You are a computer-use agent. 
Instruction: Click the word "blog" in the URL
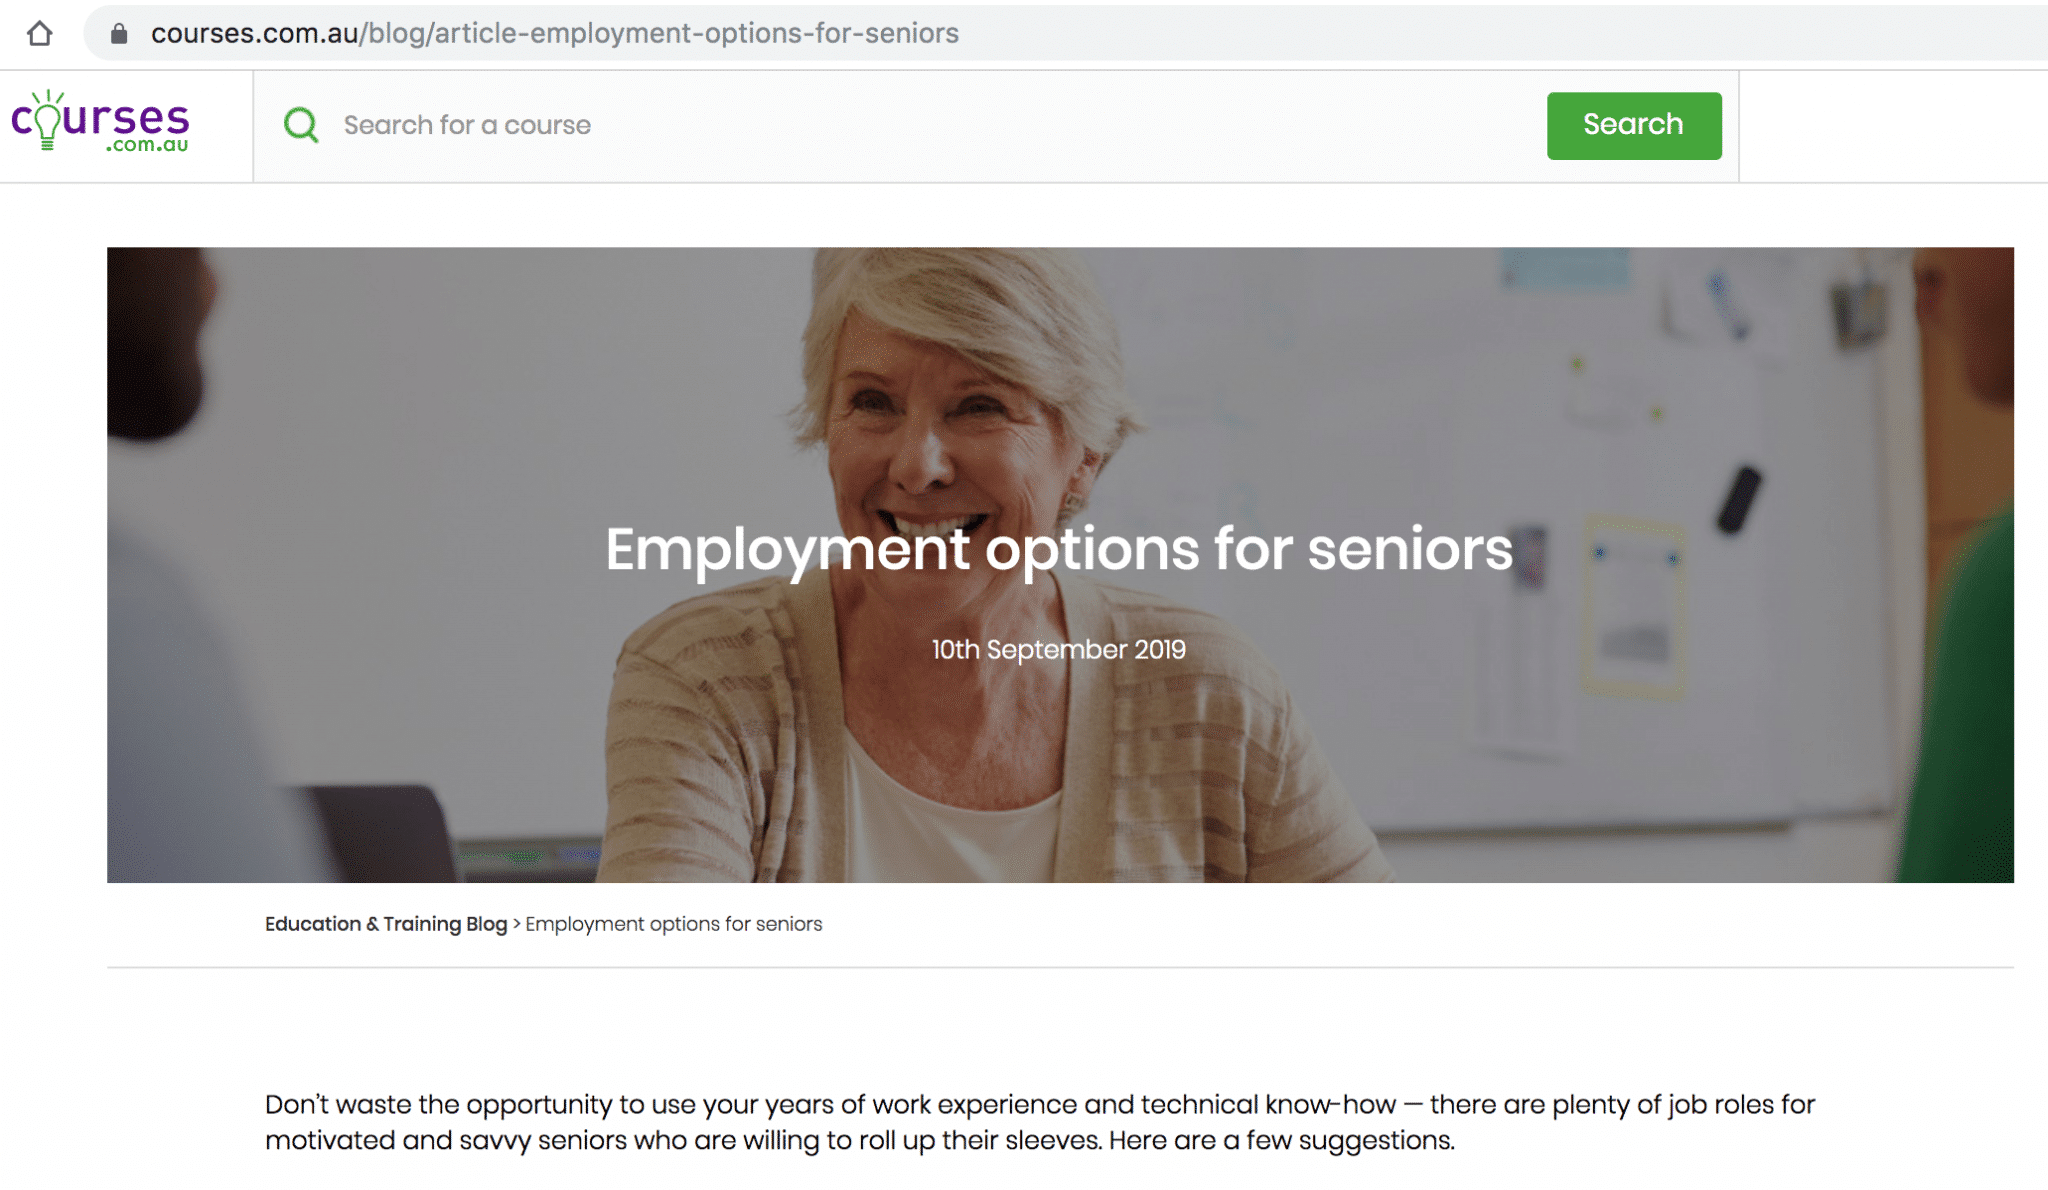(397, 34)
